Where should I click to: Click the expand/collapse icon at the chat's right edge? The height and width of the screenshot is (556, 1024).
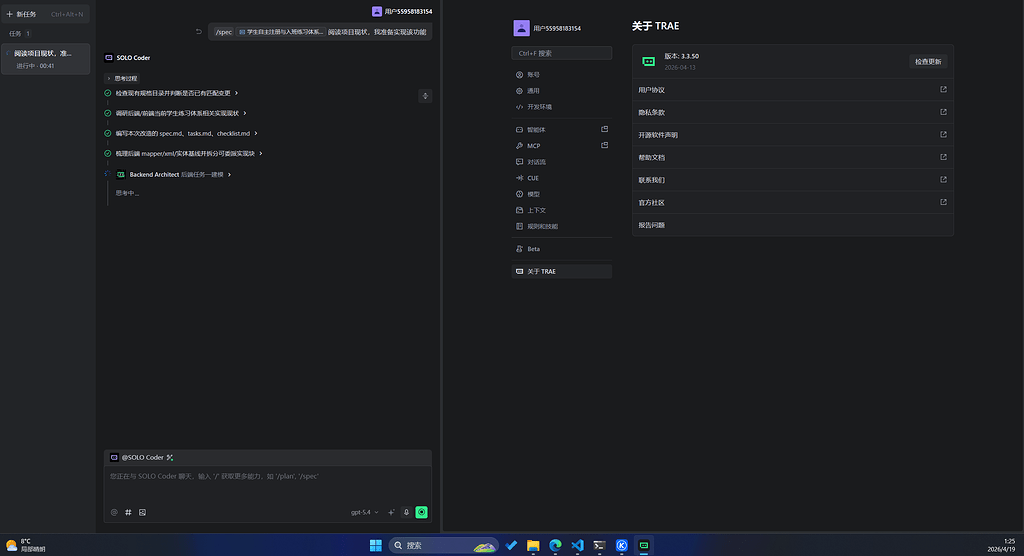[425, 96]
